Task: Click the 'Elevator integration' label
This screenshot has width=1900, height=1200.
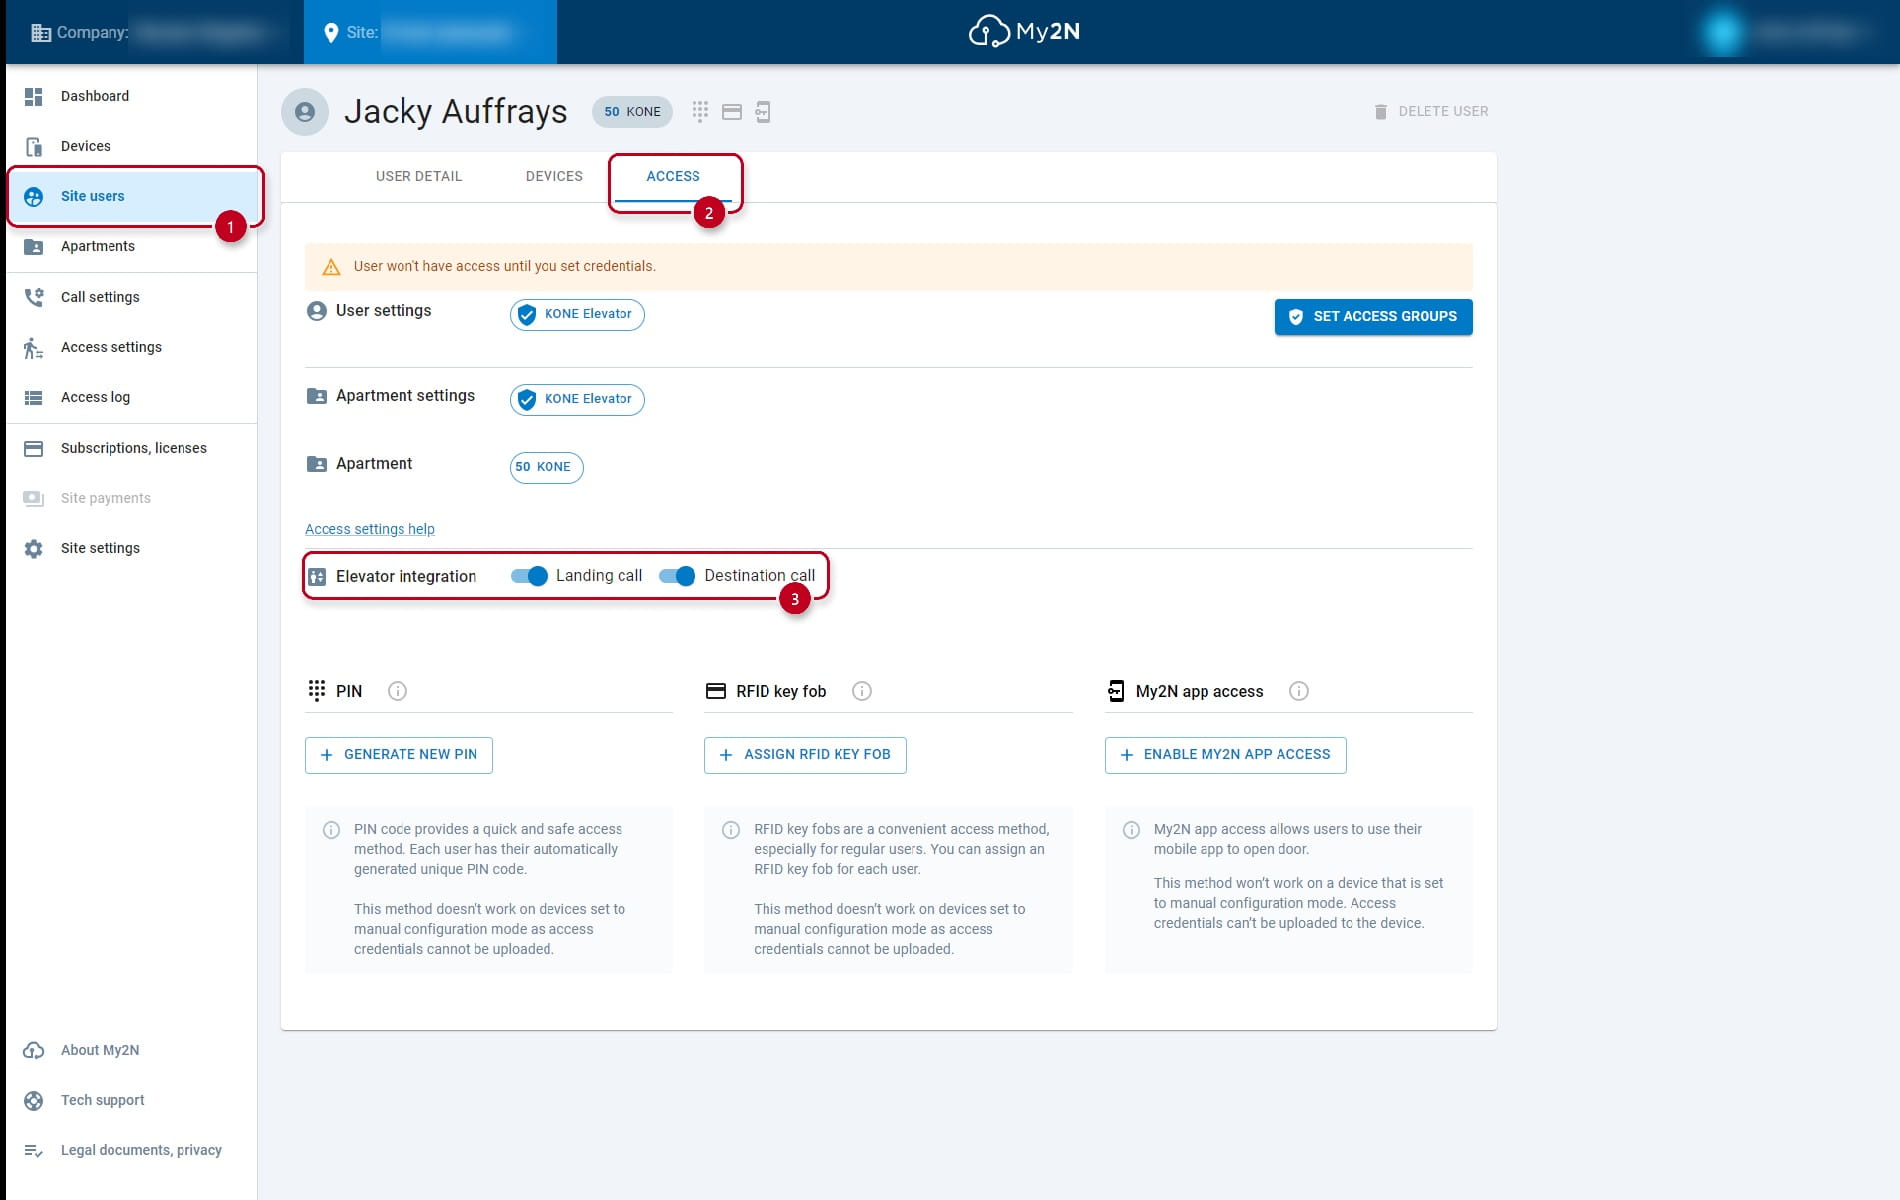Action: (406, 577)
